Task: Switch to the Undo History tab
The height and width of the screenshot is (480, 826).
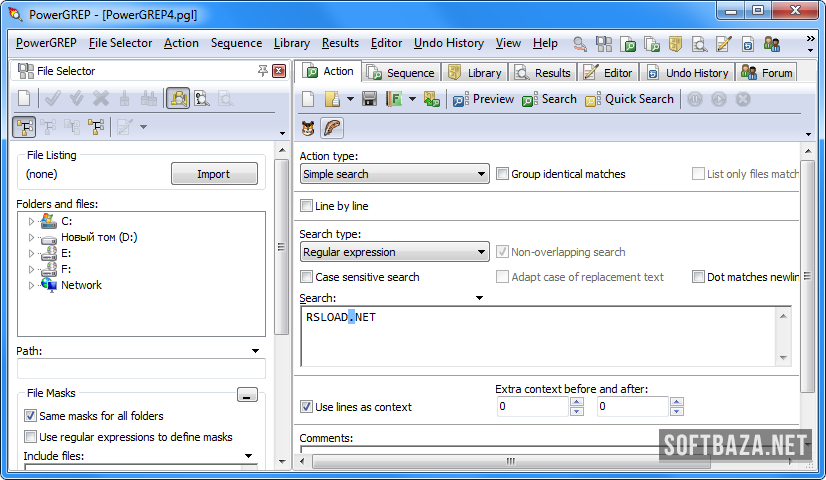Action: 688,72
